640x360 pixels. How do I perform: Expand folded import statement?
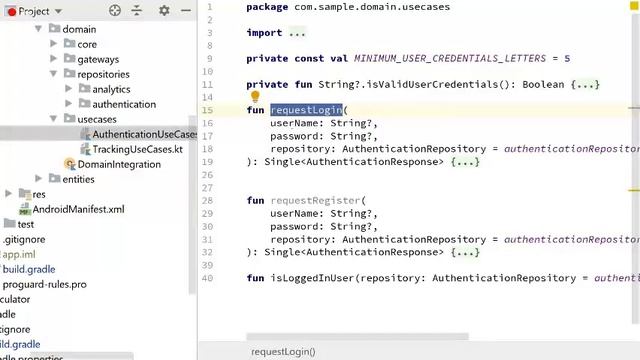[297, 33]
